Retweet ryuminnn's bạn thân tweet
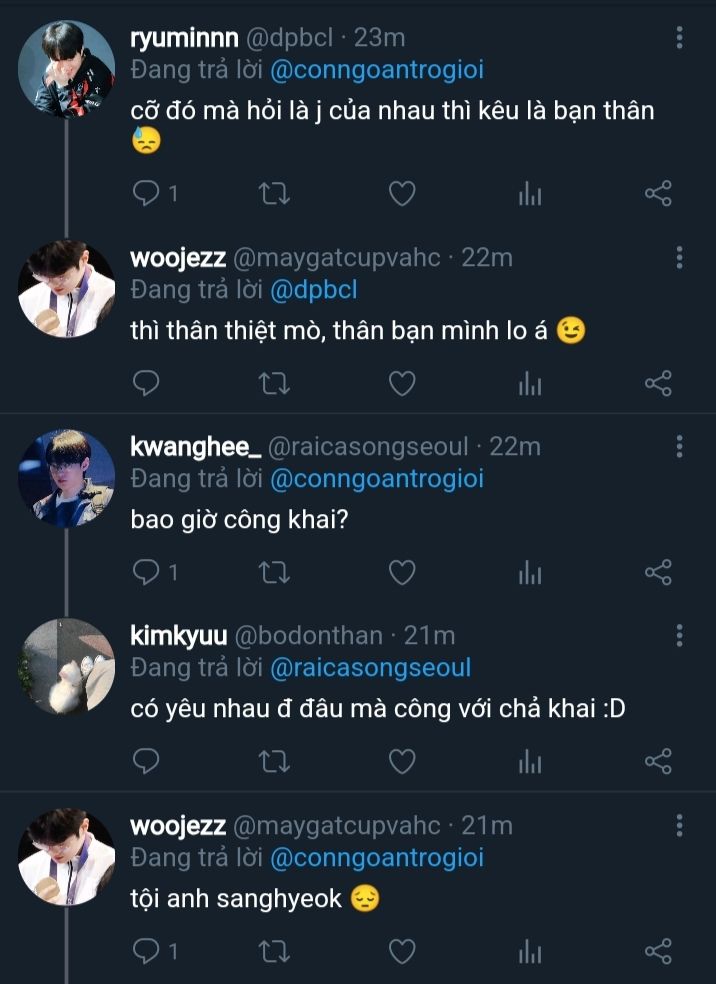This screenshot has height=984, width=716. [273, 193]
